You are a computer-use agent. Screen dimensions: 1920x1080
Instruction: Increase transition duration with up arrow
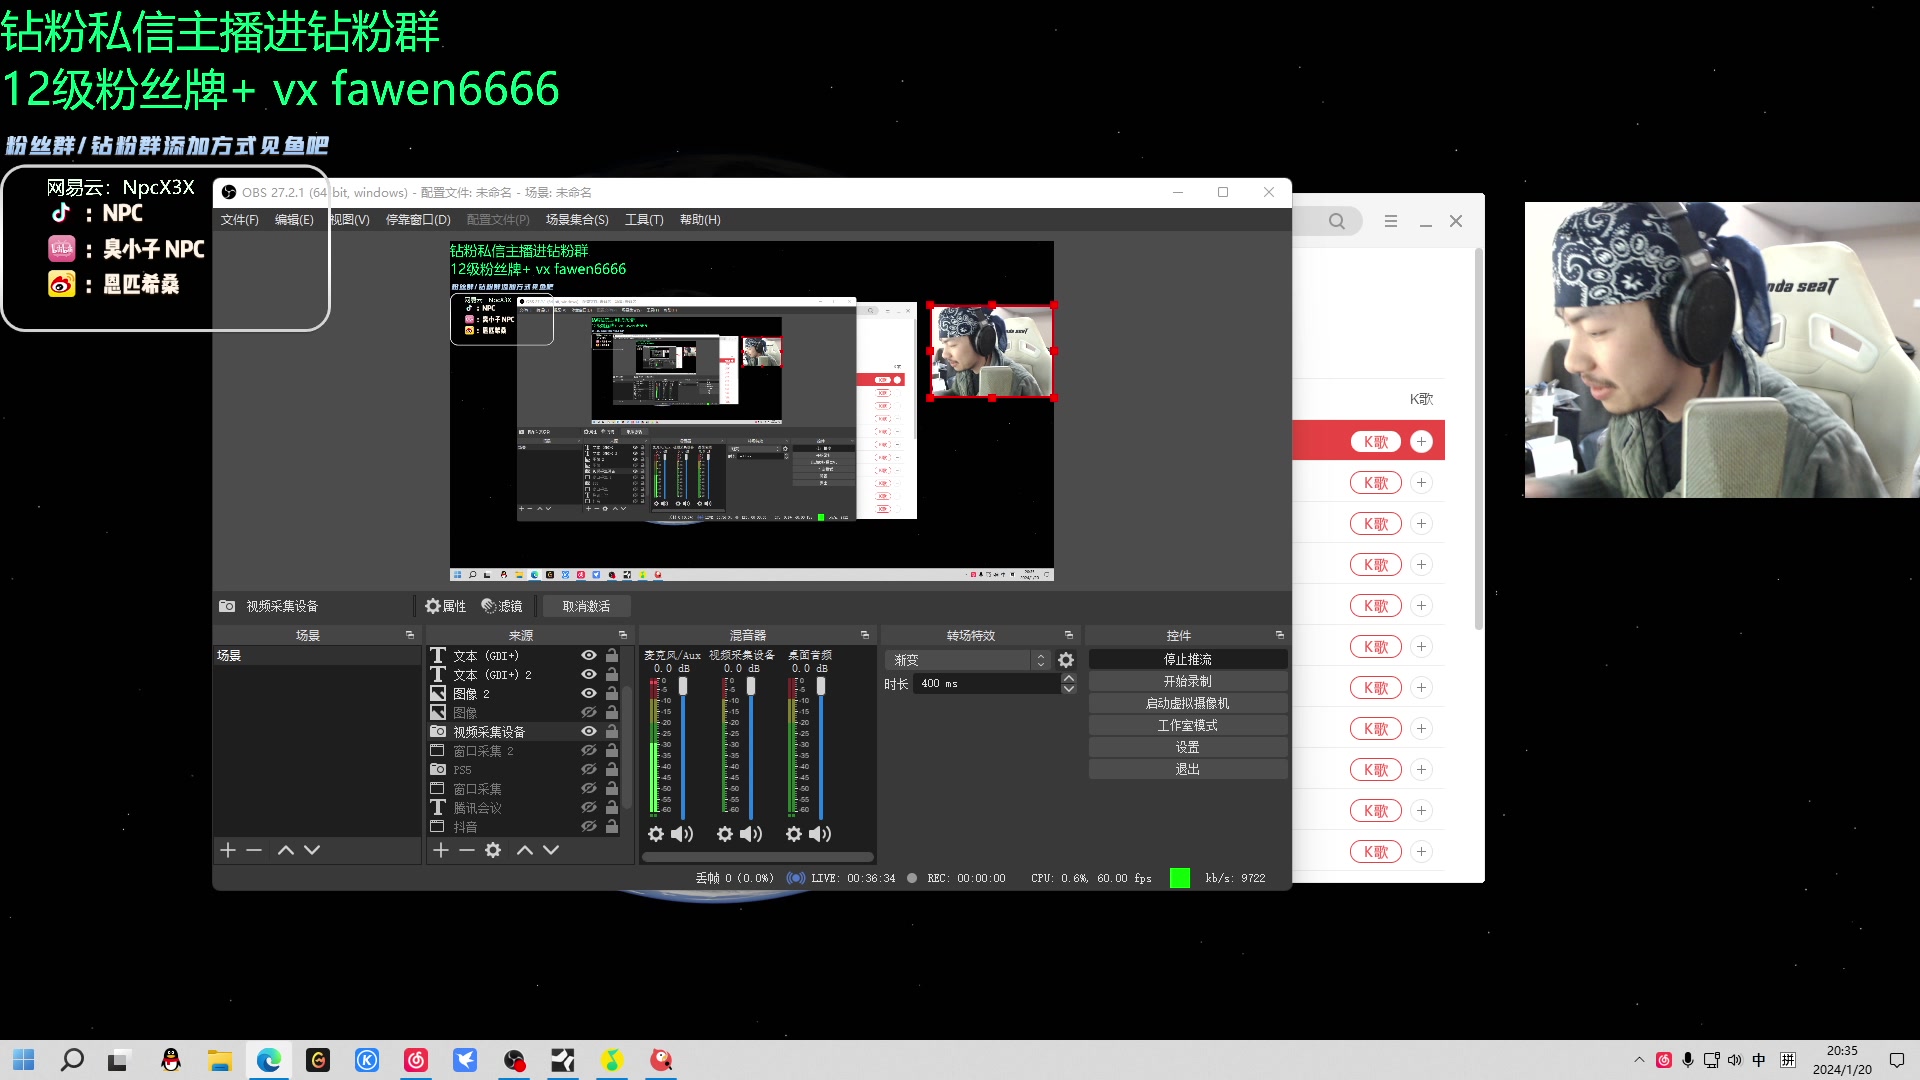pos(1069,678)
